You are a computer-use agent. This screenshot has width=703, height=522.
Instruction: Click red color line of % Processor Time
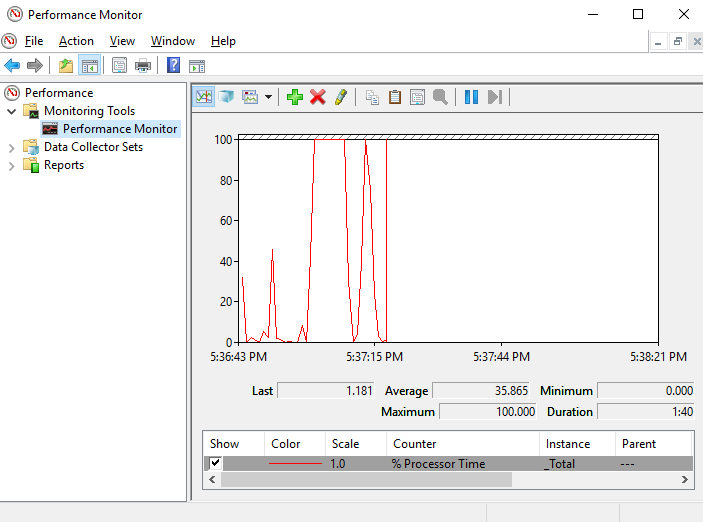point(295,463)
